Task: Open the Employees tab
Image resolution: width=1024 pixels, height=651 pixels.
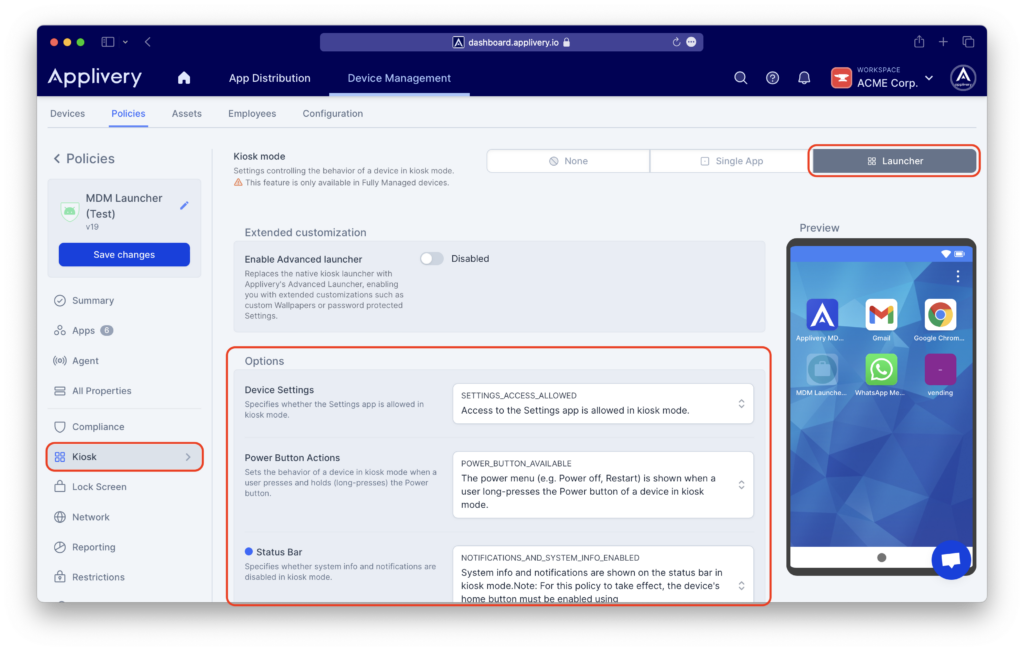Action: [252, 114]
